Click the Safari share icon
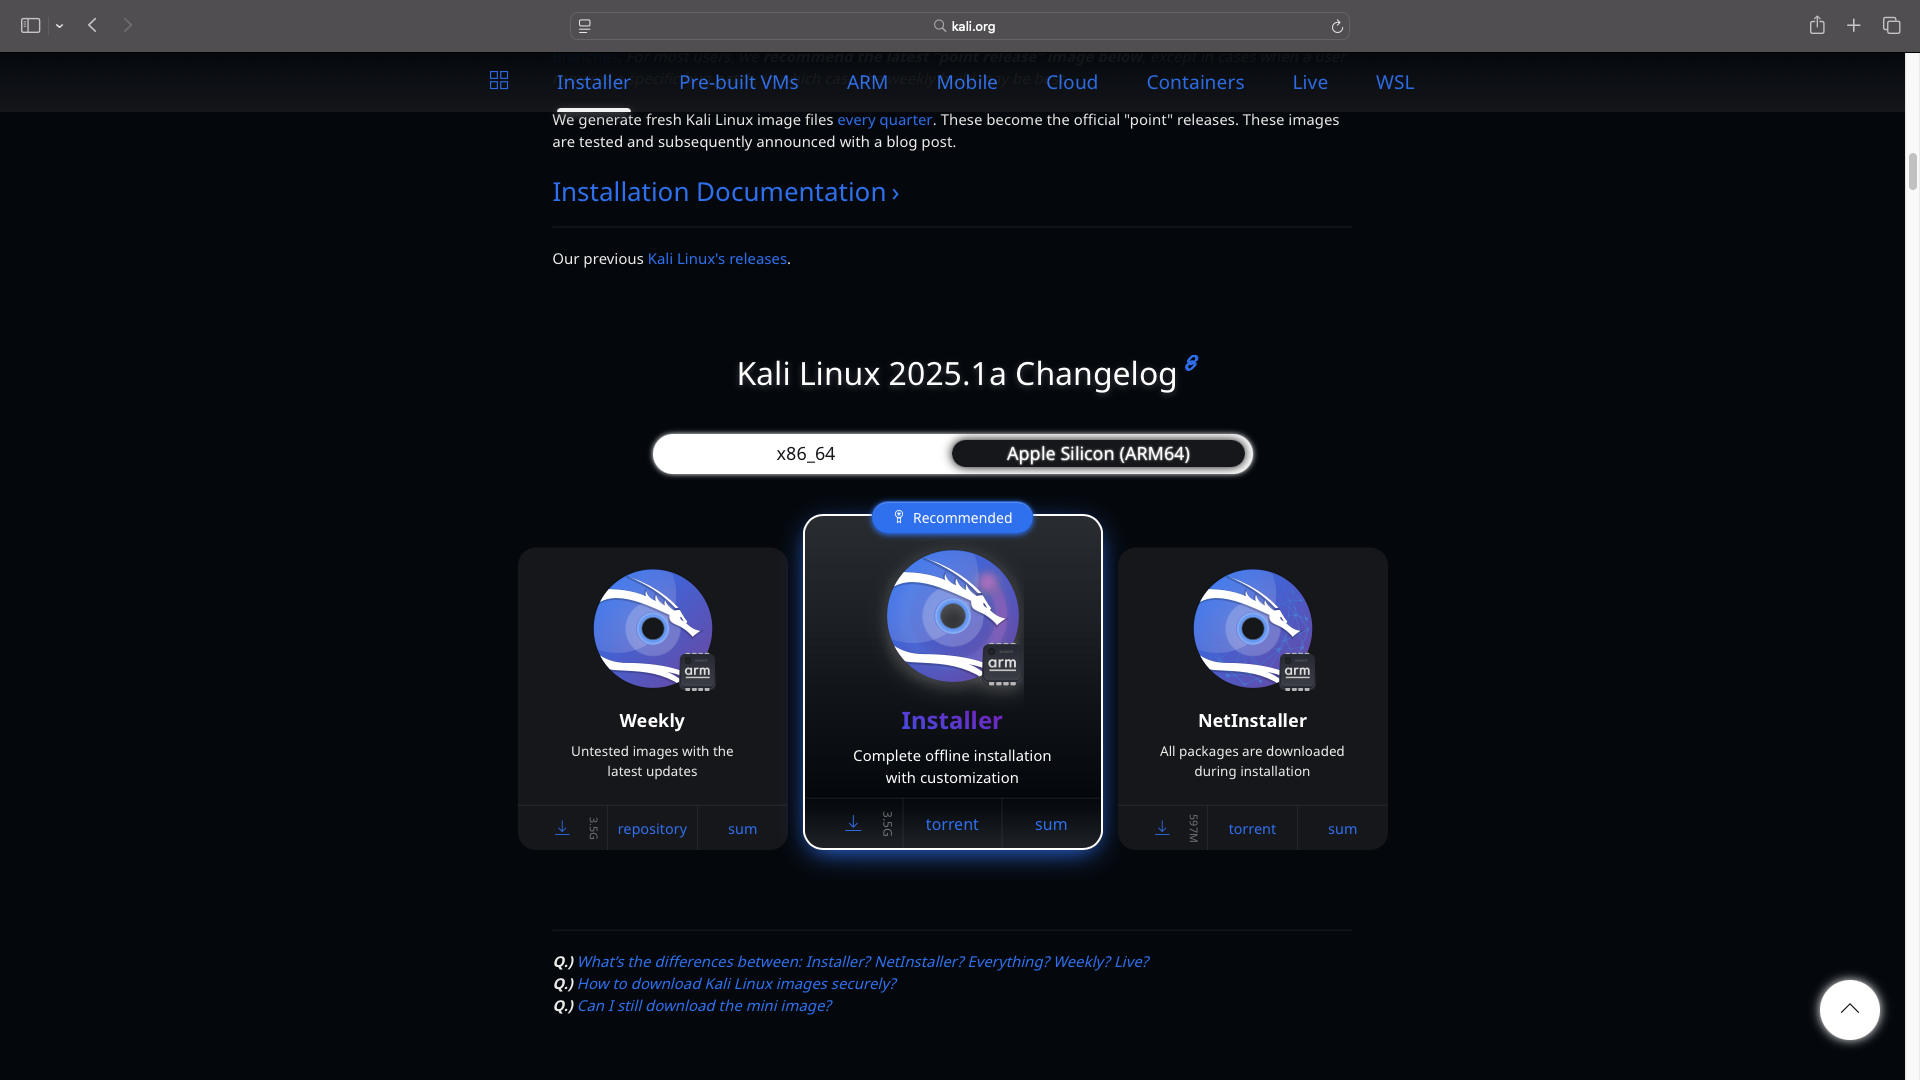The image size is (1920, 1080). (1817, 26)
